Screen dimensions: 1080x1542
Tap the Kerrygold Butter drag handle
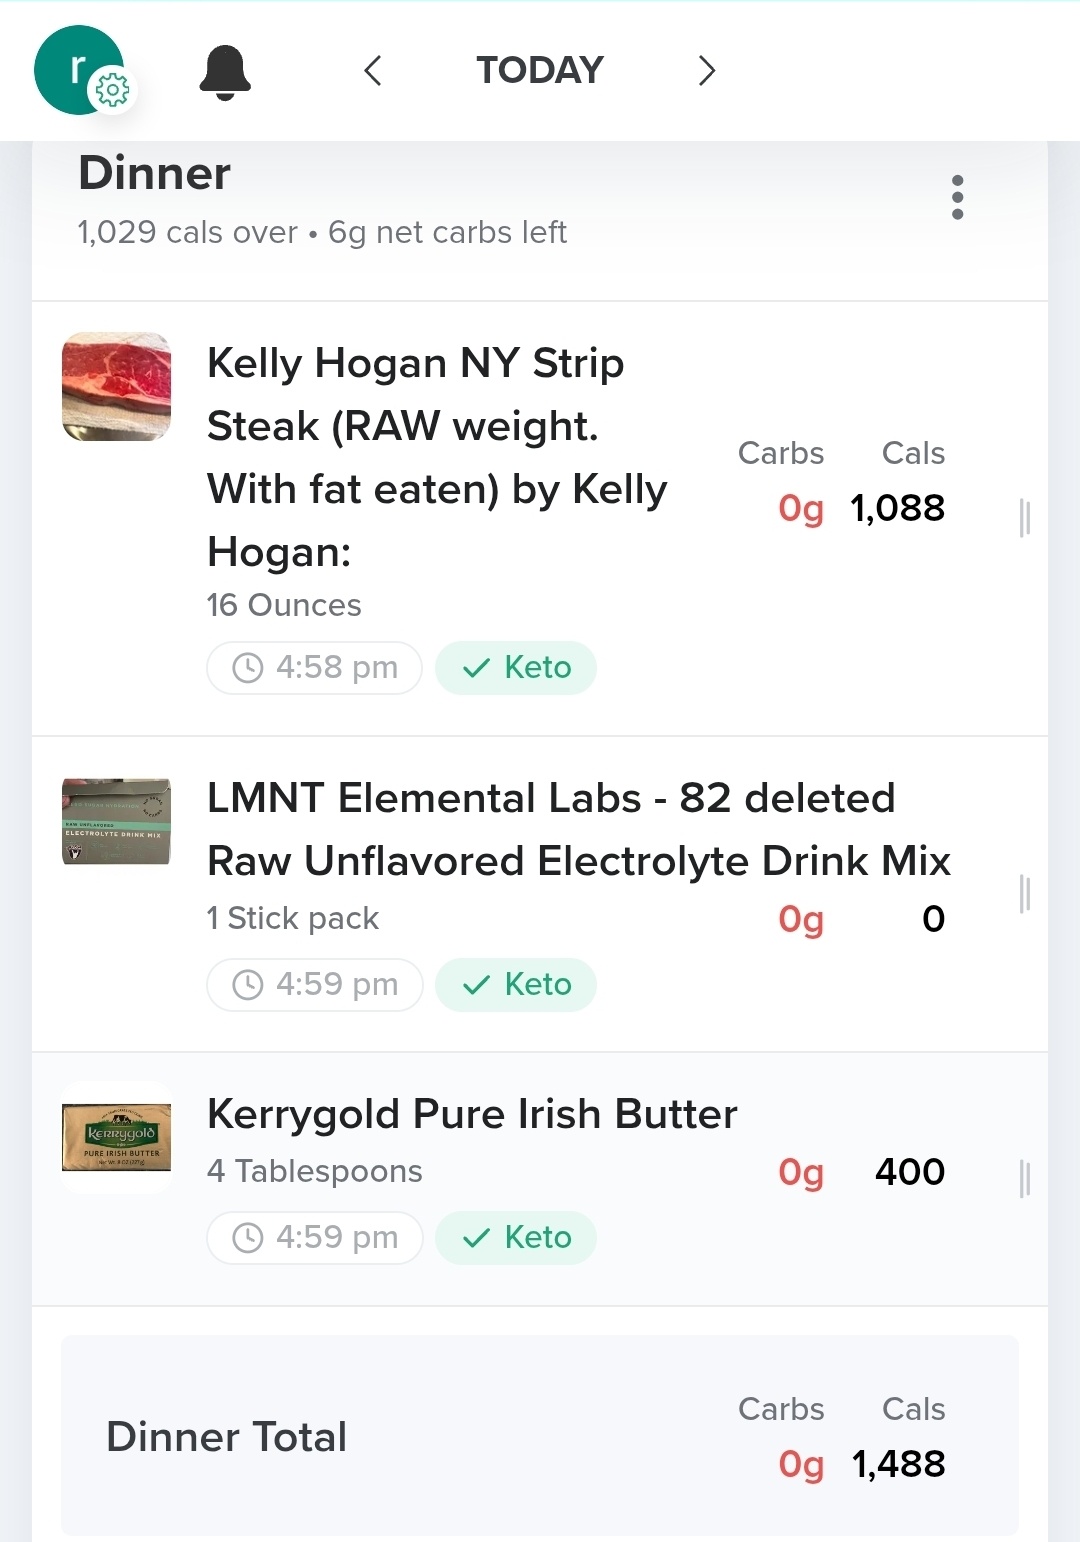(1024, 1178)
